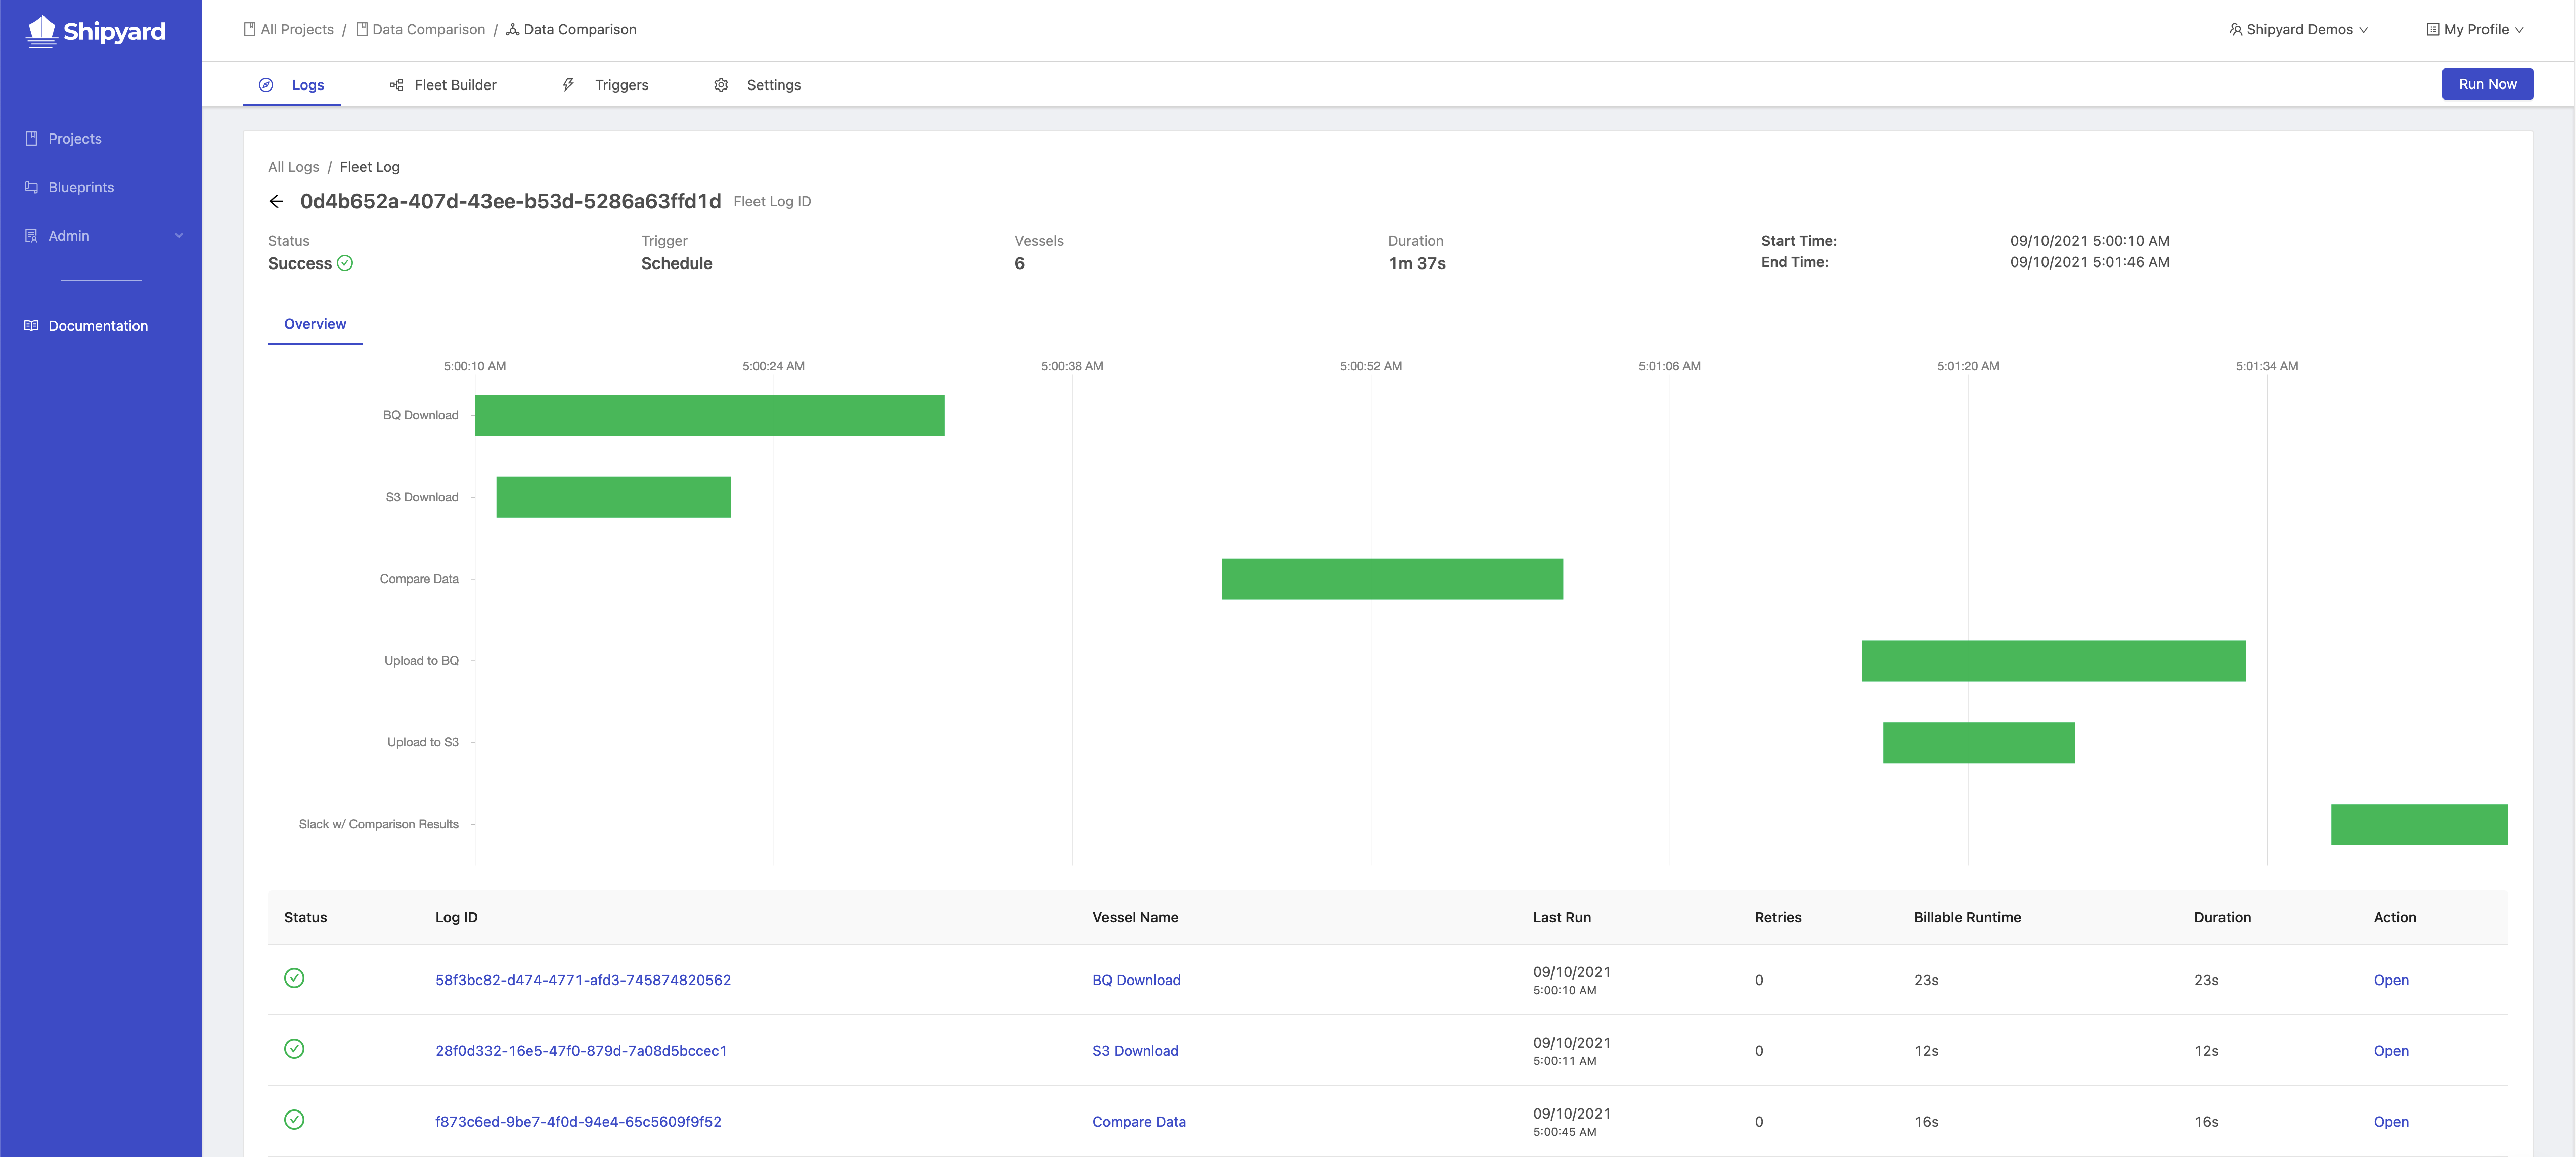The width and height of the screenshot is (2576, 1157).
Task: Go to All Logs breadcrumb
Action: click(293, 167)
